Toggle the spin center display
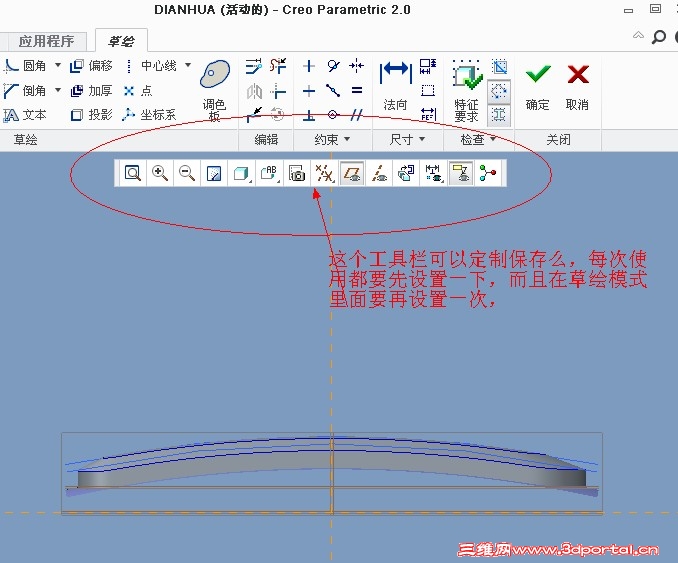Viewport: 678px width, 563px height. tap(488, 173)
